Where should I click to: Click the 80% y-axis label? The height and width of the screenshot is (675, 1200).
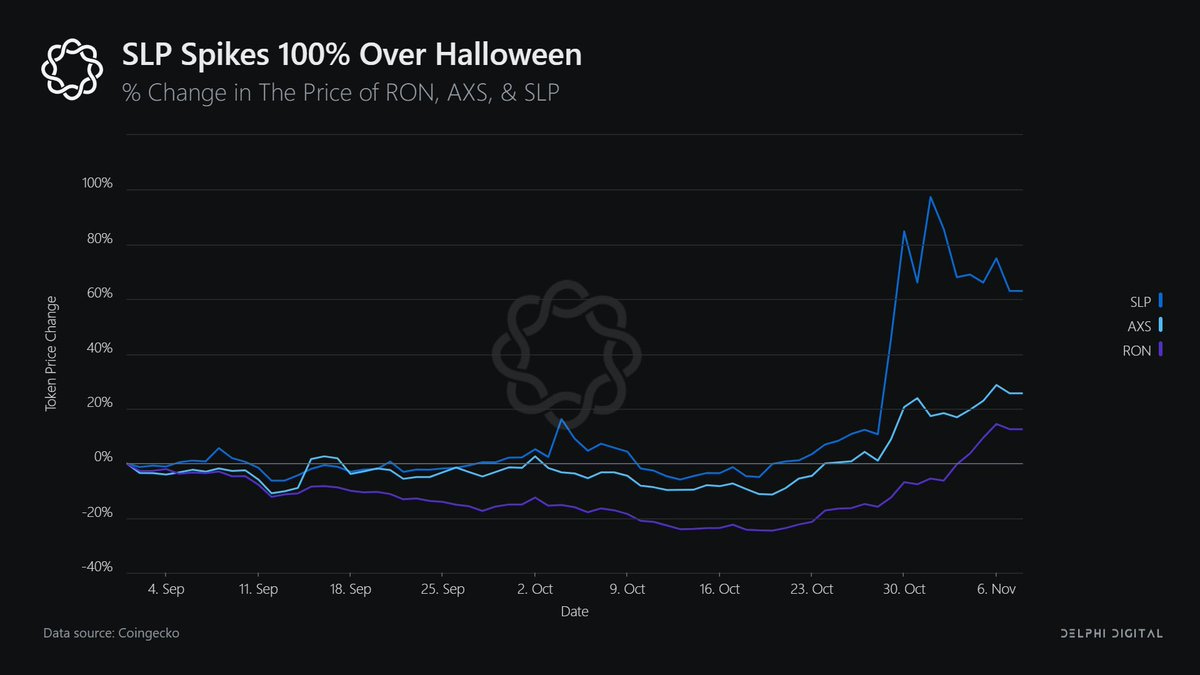100,240
